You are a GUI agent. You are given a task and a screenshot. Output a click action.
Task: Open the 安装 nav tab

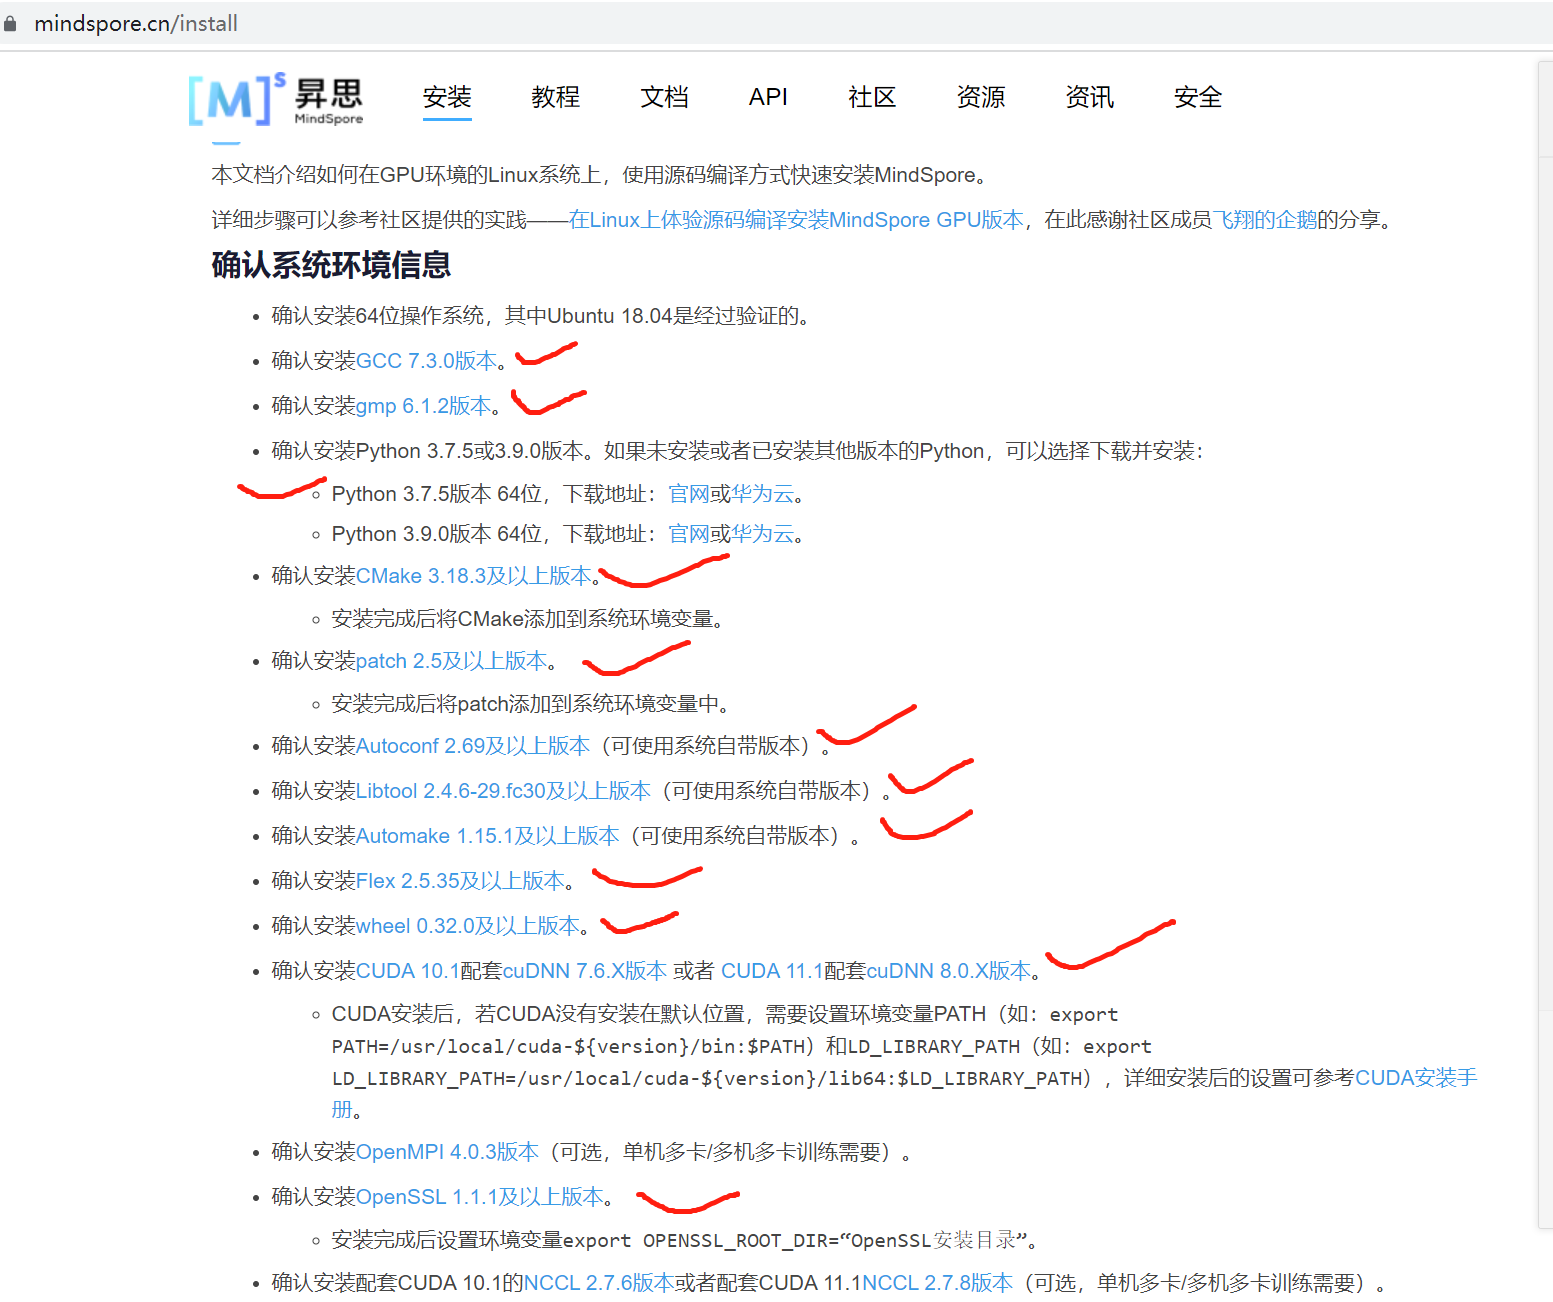pyautogui.click(x=447, y=97)
